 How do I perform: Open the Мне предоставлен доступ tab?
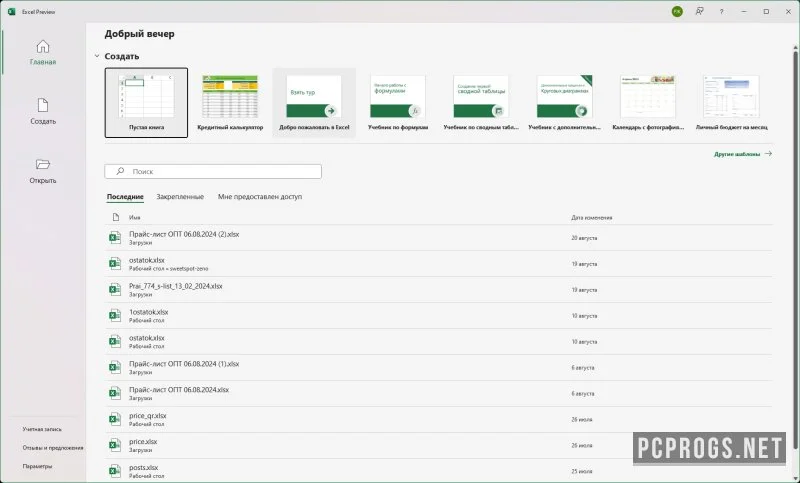[260, 196]
